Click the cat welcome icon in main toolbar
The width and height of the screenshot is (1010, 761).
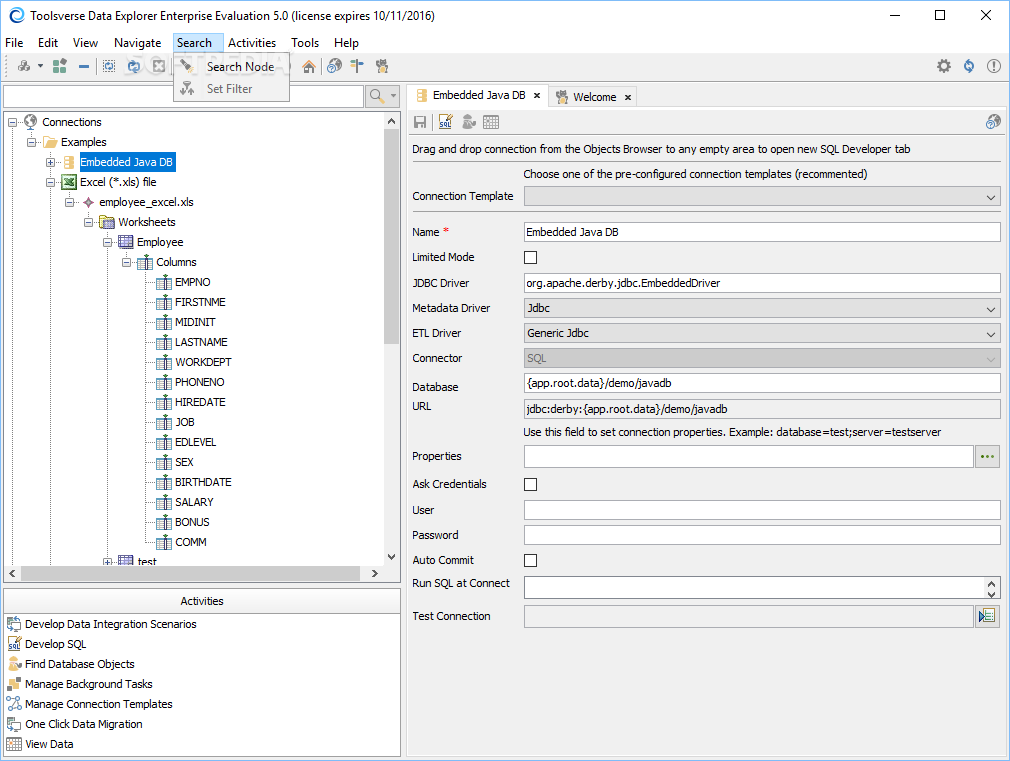coord(382,66)
